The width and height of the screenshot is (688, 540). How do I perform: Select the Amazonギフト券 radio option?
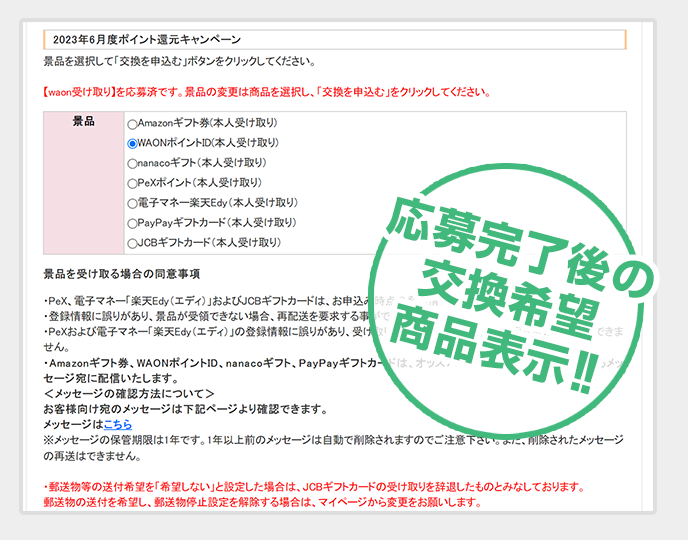[x=132, y=124]
